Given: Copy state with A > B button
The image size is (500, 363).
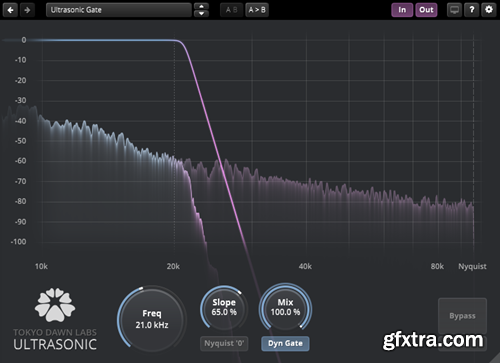Looking at the screenshot, I should [x=257, y=10].
